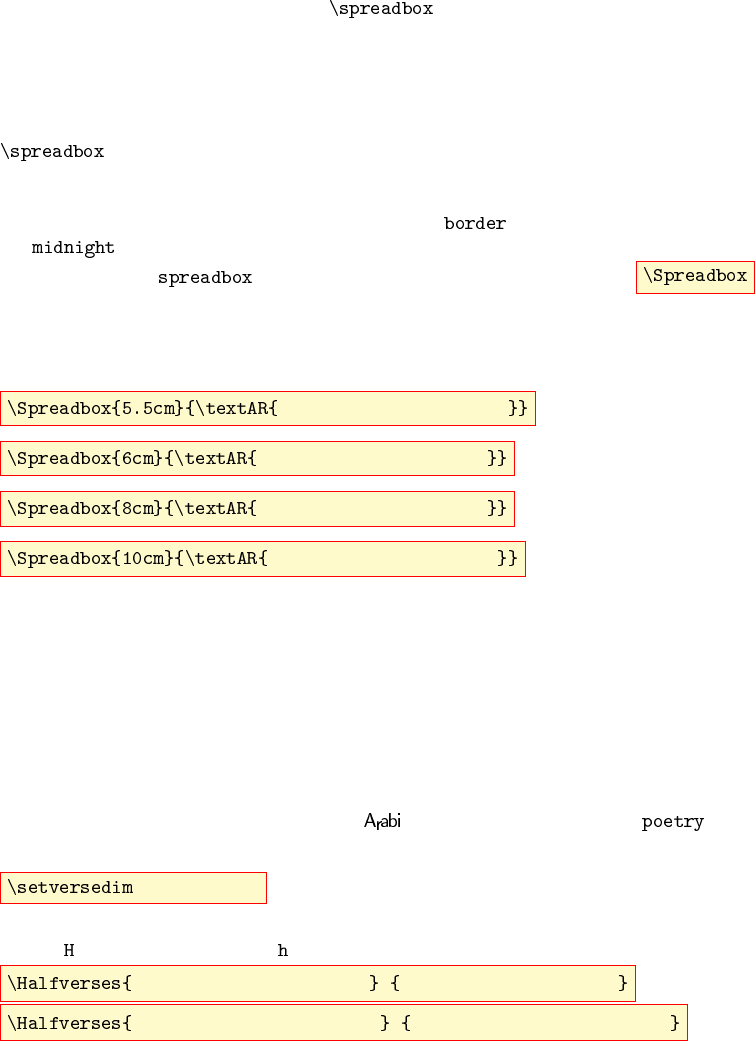Click the lowercase 'h' letter

[x=283, y=950]
